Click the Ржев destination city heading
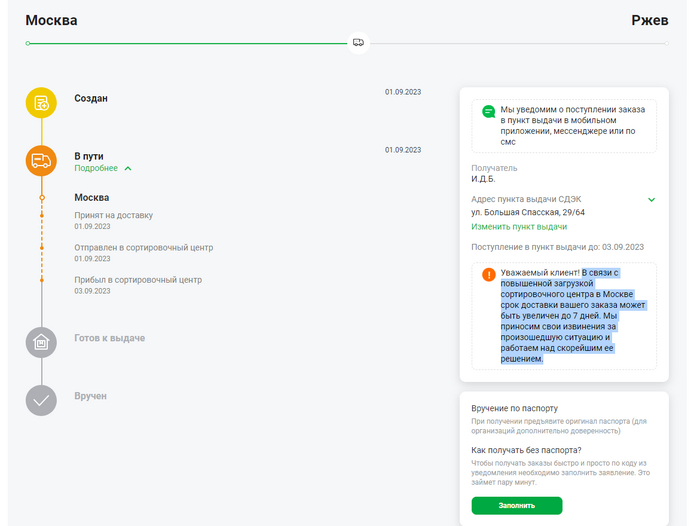This screenshot has height=526, width=700. click(650, 20)
